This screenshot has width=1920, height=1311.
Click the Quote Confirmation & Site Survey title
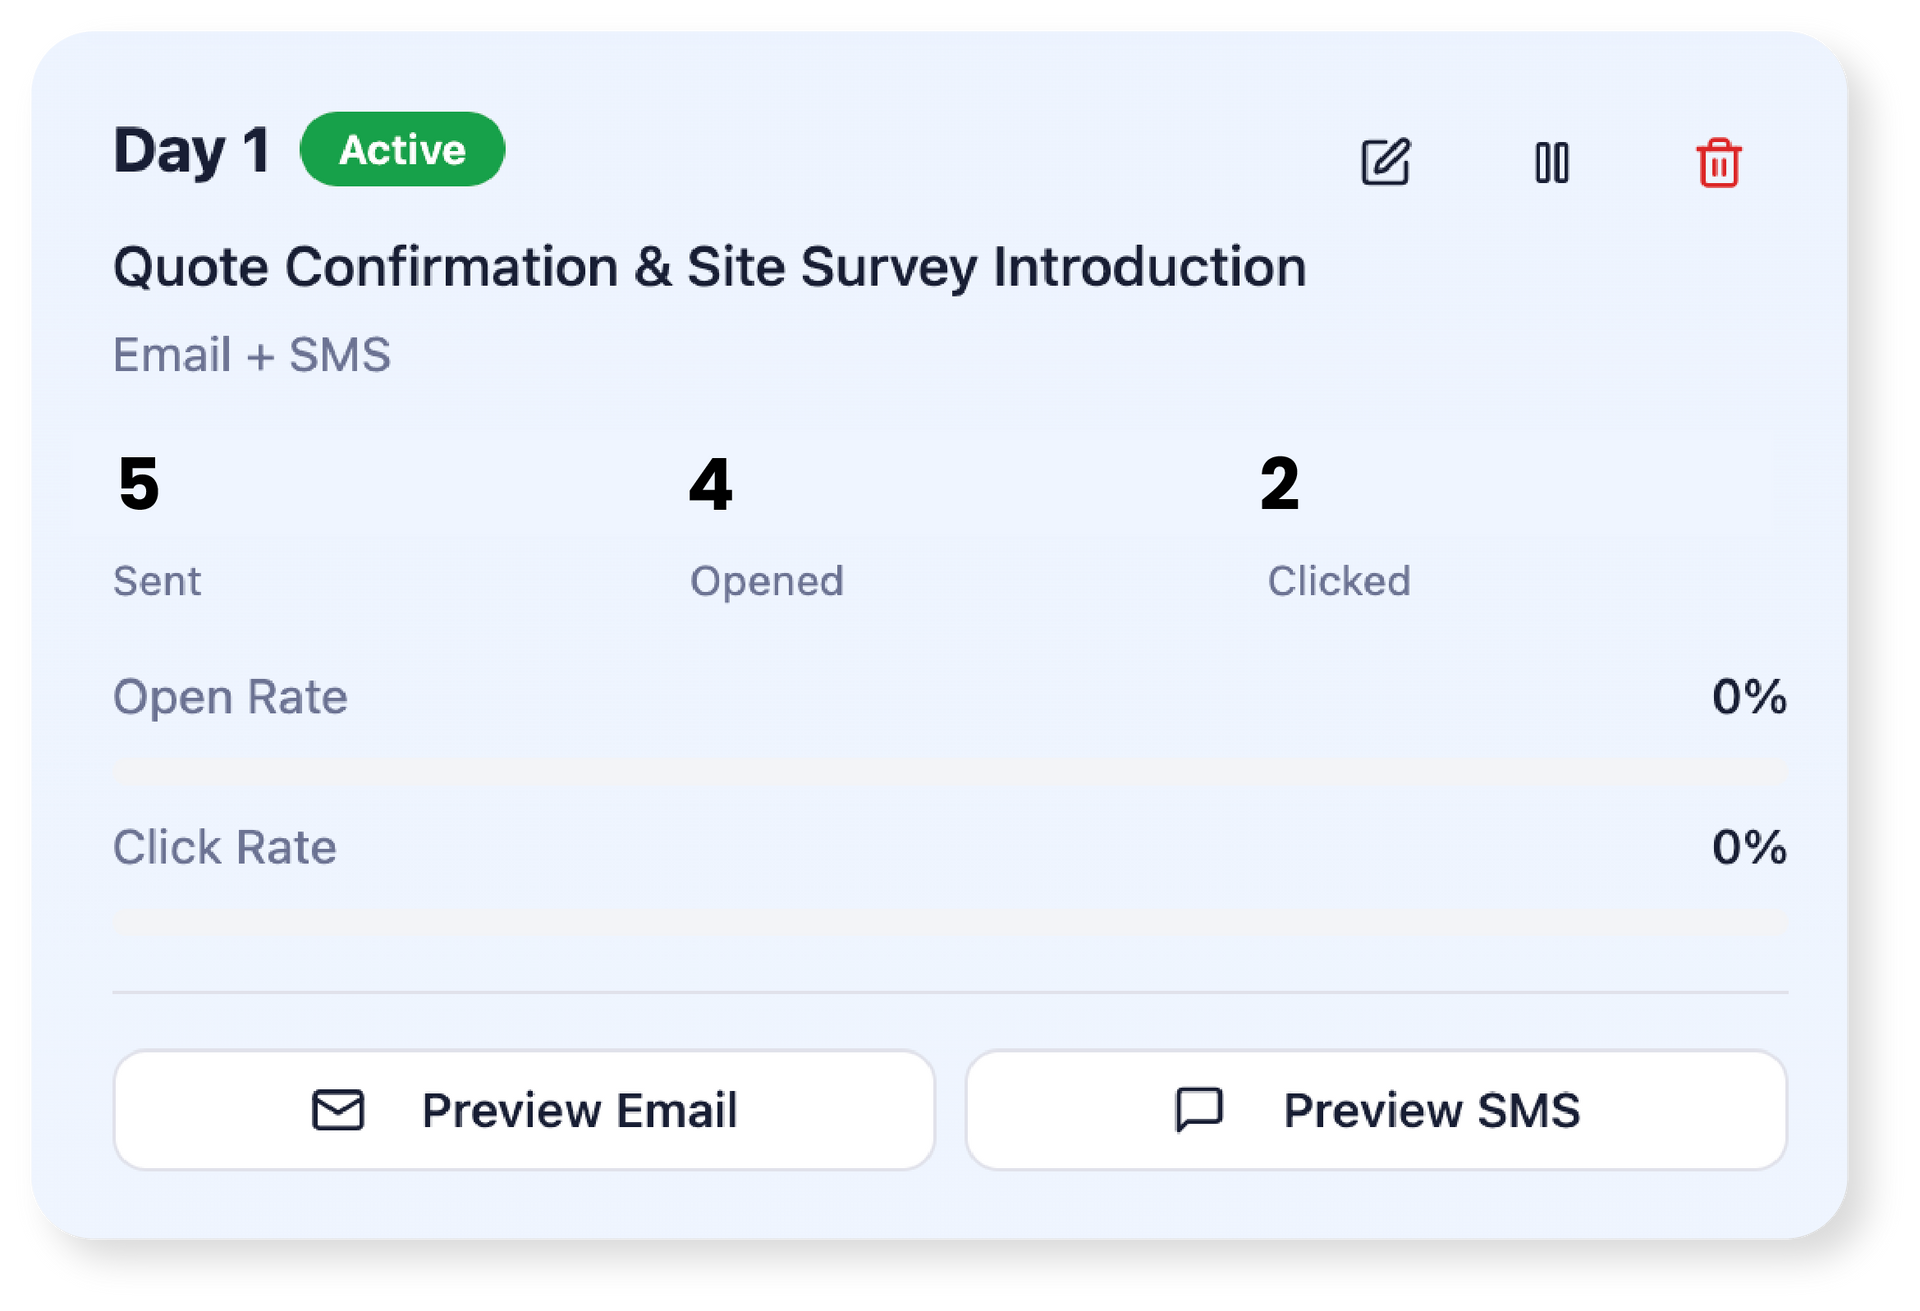(709, 267)
